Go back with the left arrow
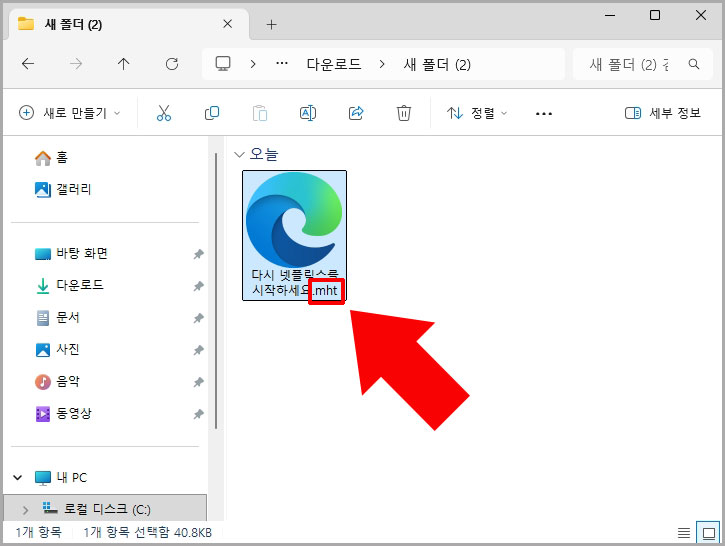Image resolution: width=725 pixels, height=546 pixels. point(28,64)
